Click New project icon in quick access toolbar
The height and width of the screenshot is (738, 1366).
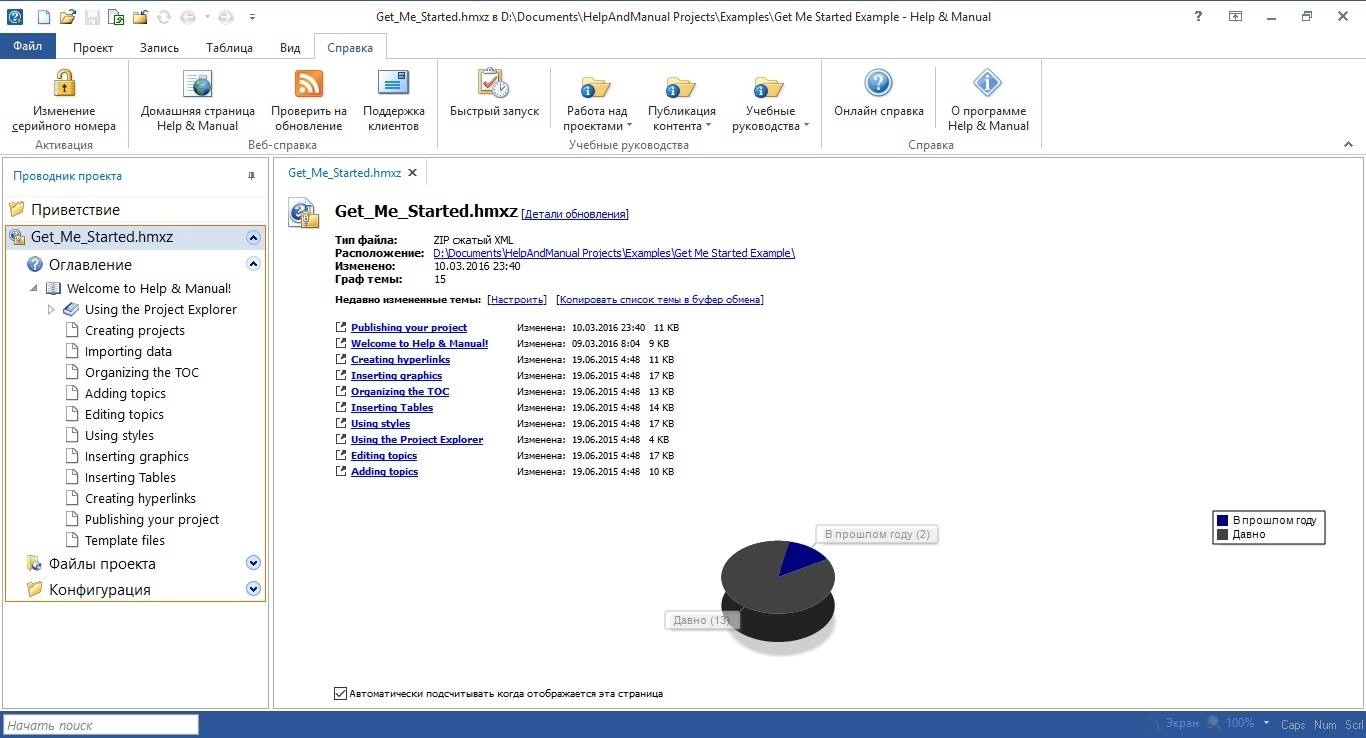(43, 17)
